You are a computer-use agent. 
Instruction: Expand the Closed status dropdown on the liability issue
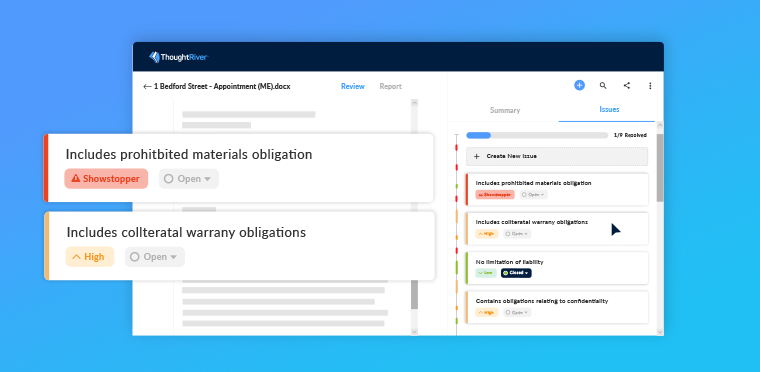(516, 273)
